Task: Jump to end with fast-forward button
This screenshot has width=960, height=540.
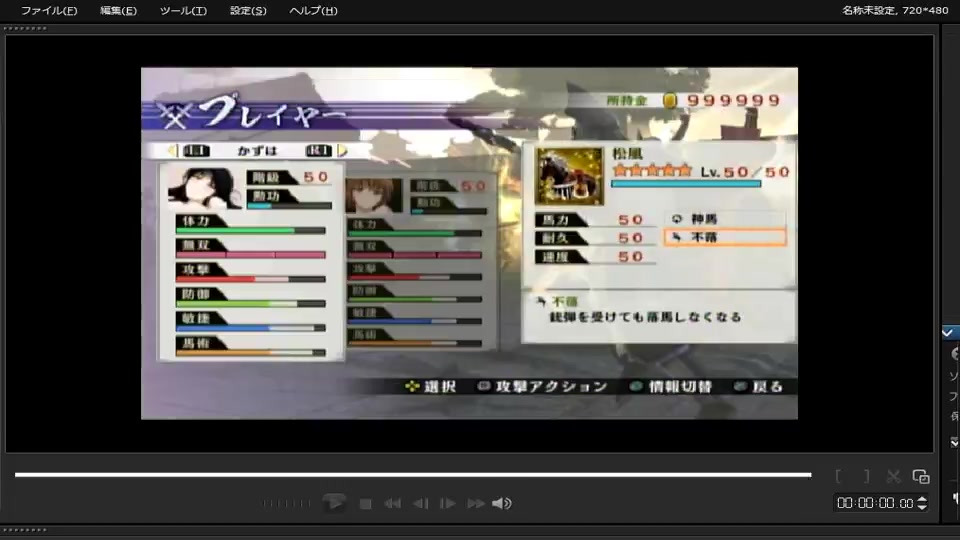Action: point(476,503)
